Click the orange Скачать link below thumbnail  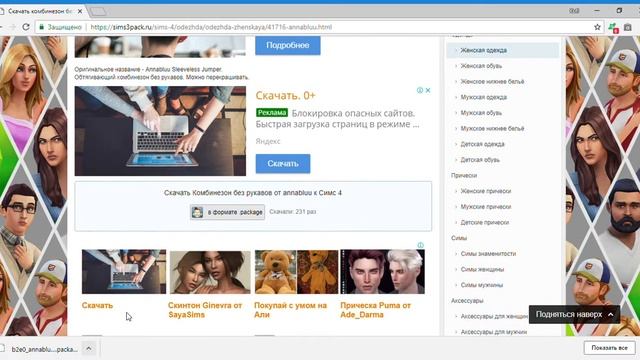pos(97,305)
